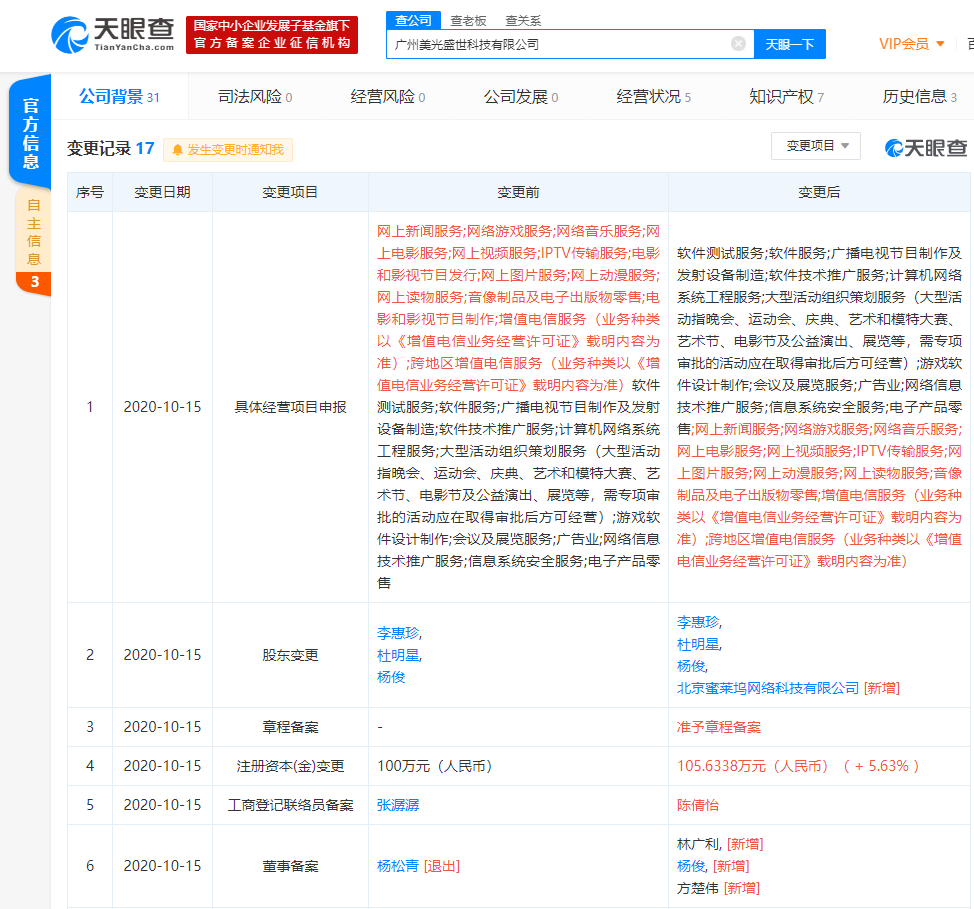This screenshot has width=974, height=909.
Task: Switch to the 查老板 search tab
Action: pyautogui.click(x=468, y=21)
